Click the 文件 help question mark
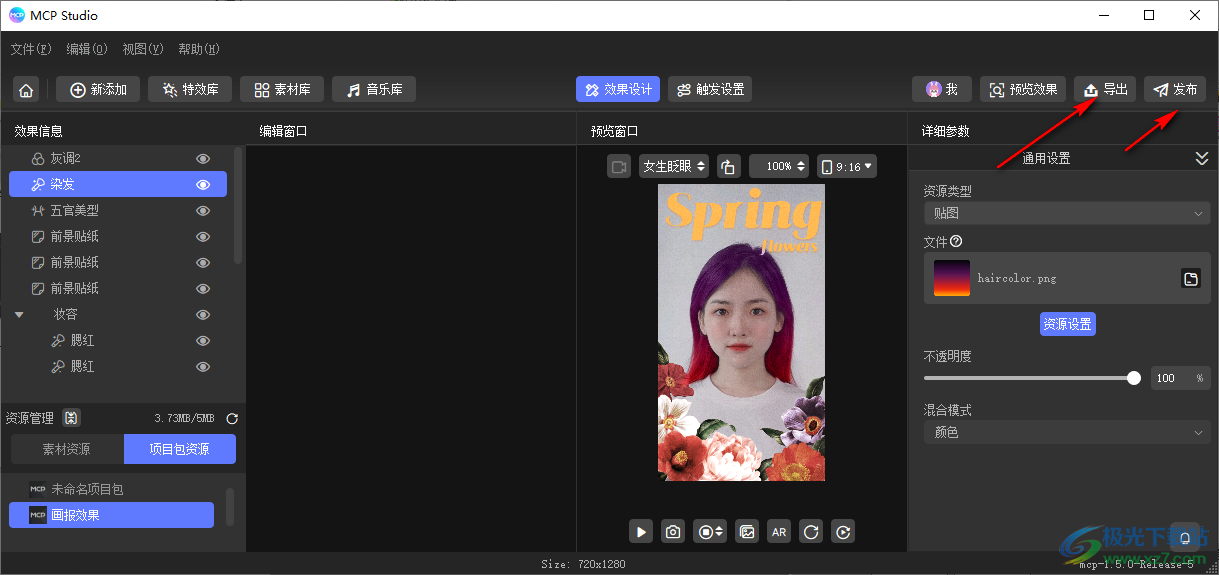The height and width of the screenshot is (575, 1219). pos(956,241)
